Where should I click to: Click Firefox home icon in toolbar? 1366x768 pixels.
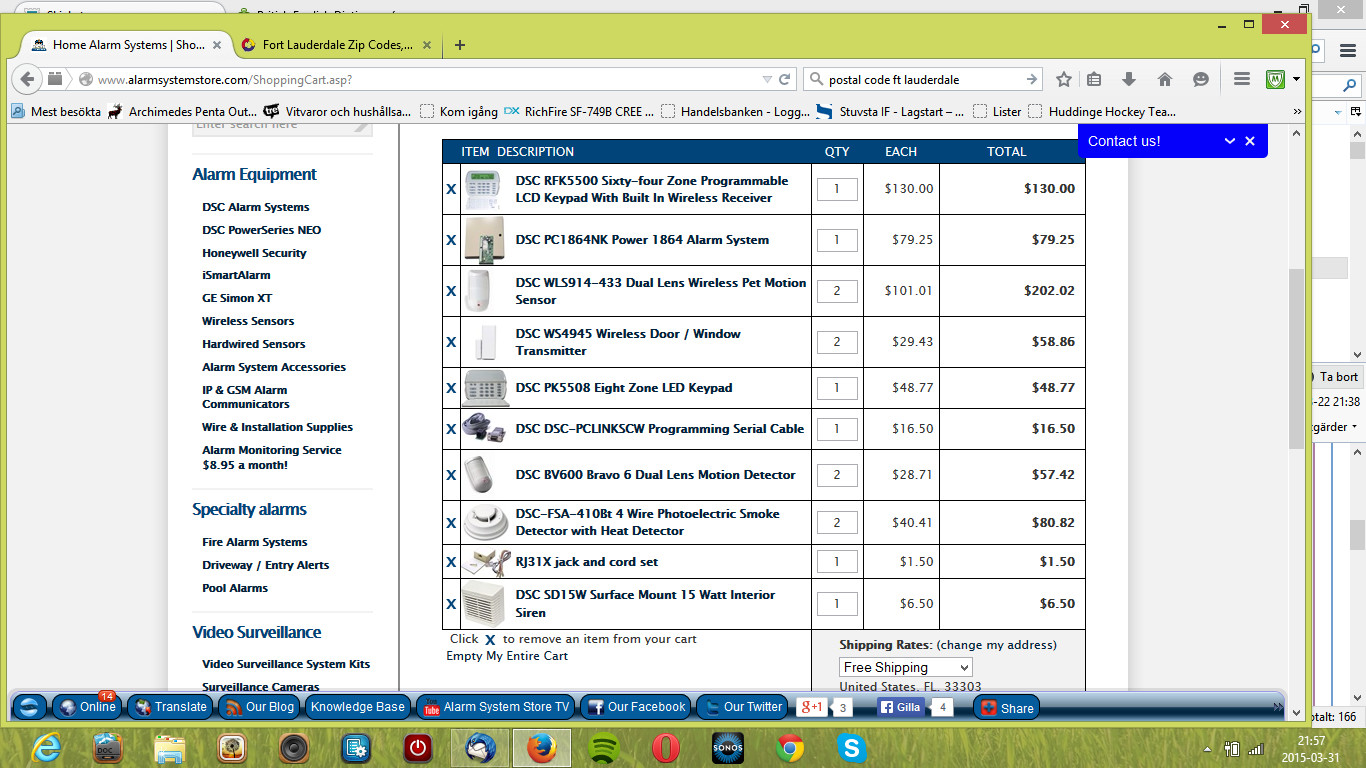point(1165,79)
